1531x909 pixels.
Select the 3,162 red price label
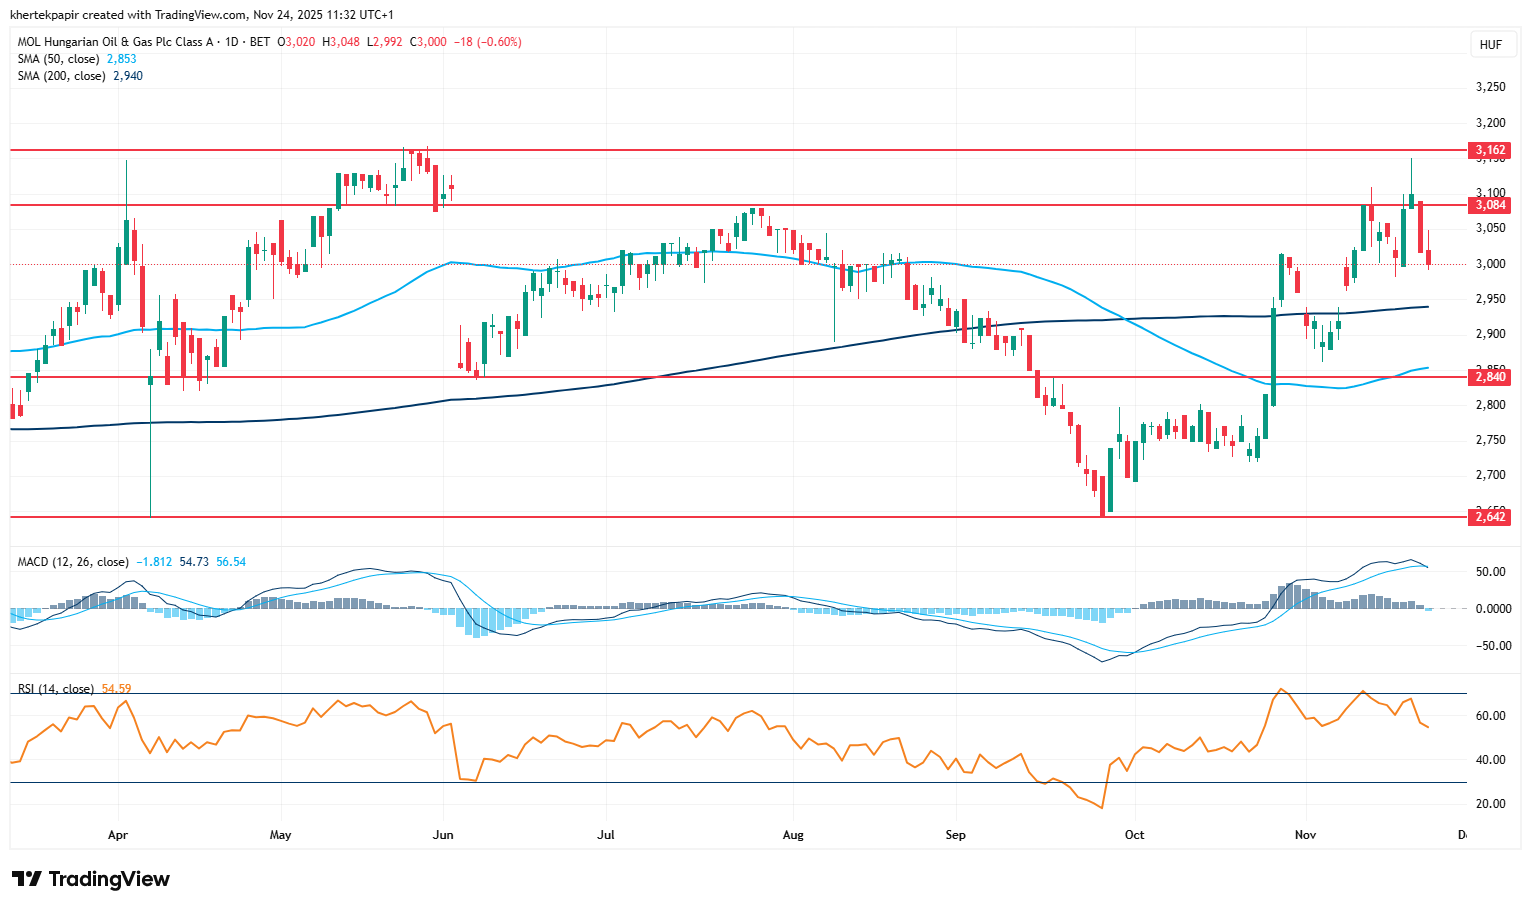coord(1489,150)
